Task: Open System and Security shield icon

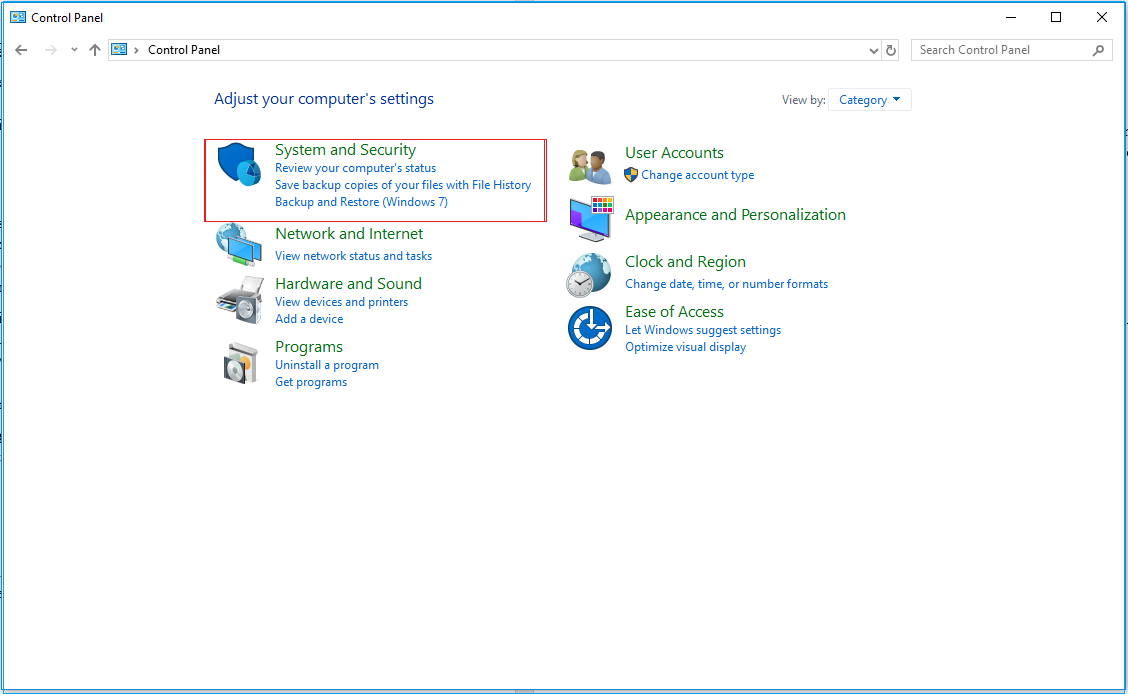Action: tap(239, 164)
